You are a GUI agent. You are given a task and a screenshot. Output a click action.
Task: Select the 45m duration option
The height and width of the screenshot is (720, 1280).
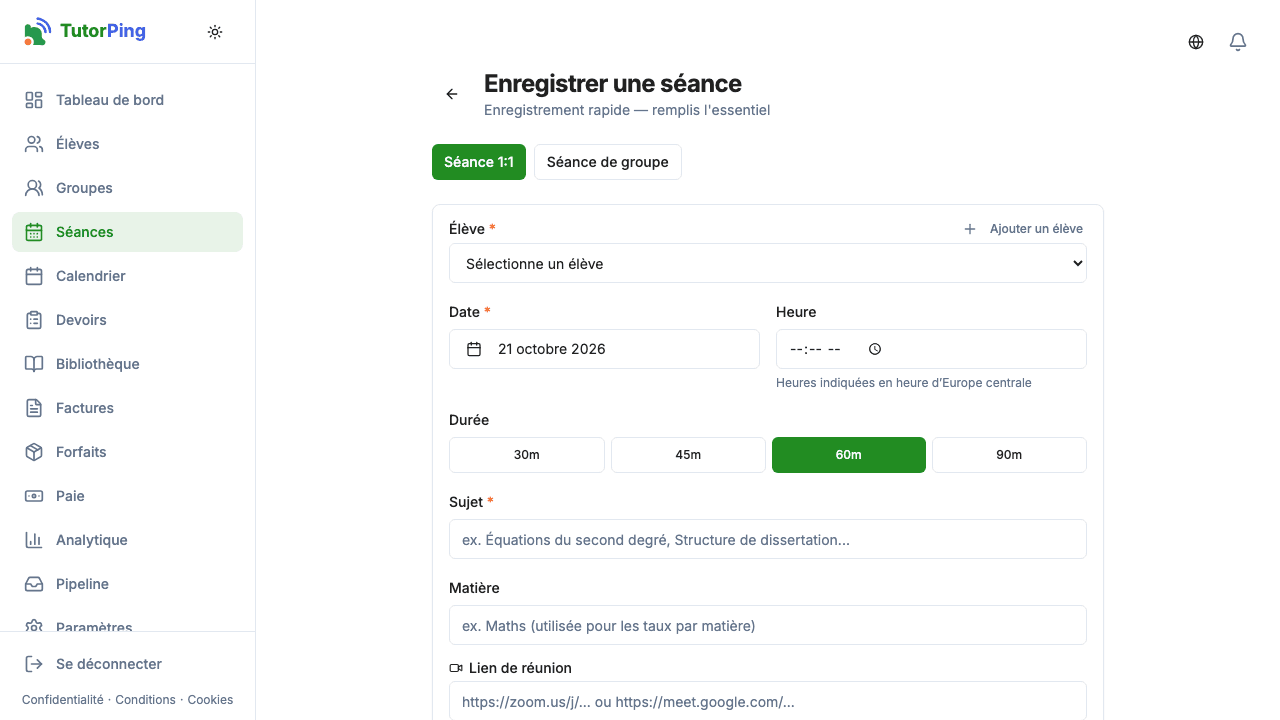point(688,455)
